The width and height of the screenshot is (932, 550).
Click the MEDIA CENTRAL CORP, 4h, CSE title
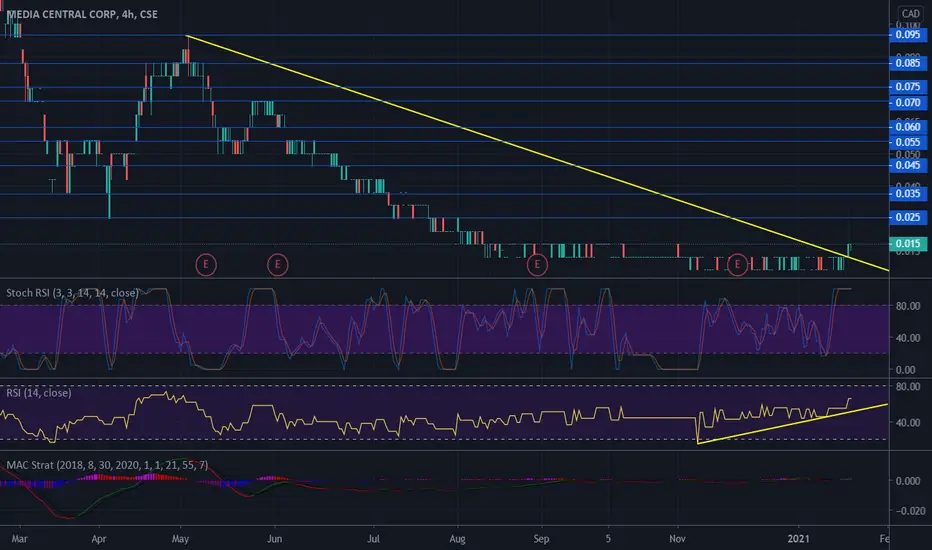(82, 14)
